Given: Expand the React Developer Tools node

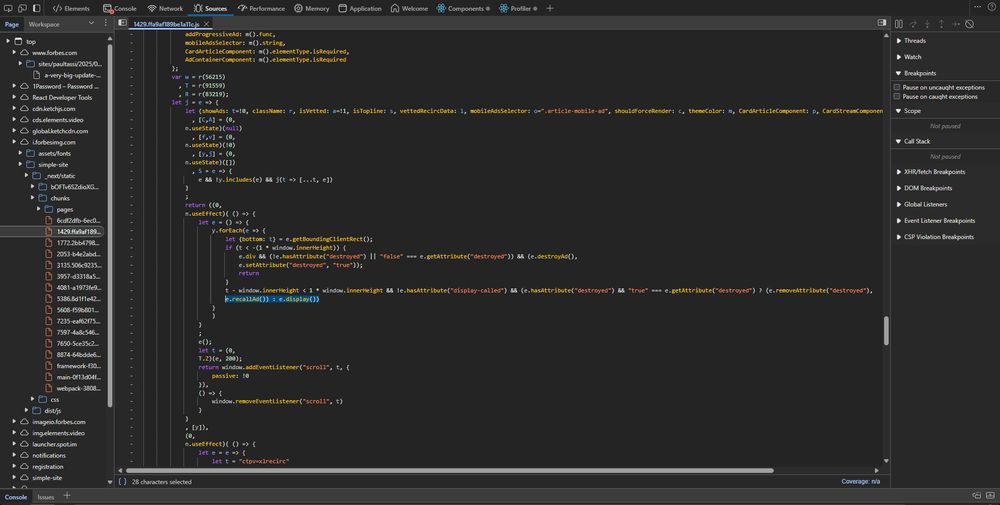Looking at the screenshot, I should (x=15, y=98).
